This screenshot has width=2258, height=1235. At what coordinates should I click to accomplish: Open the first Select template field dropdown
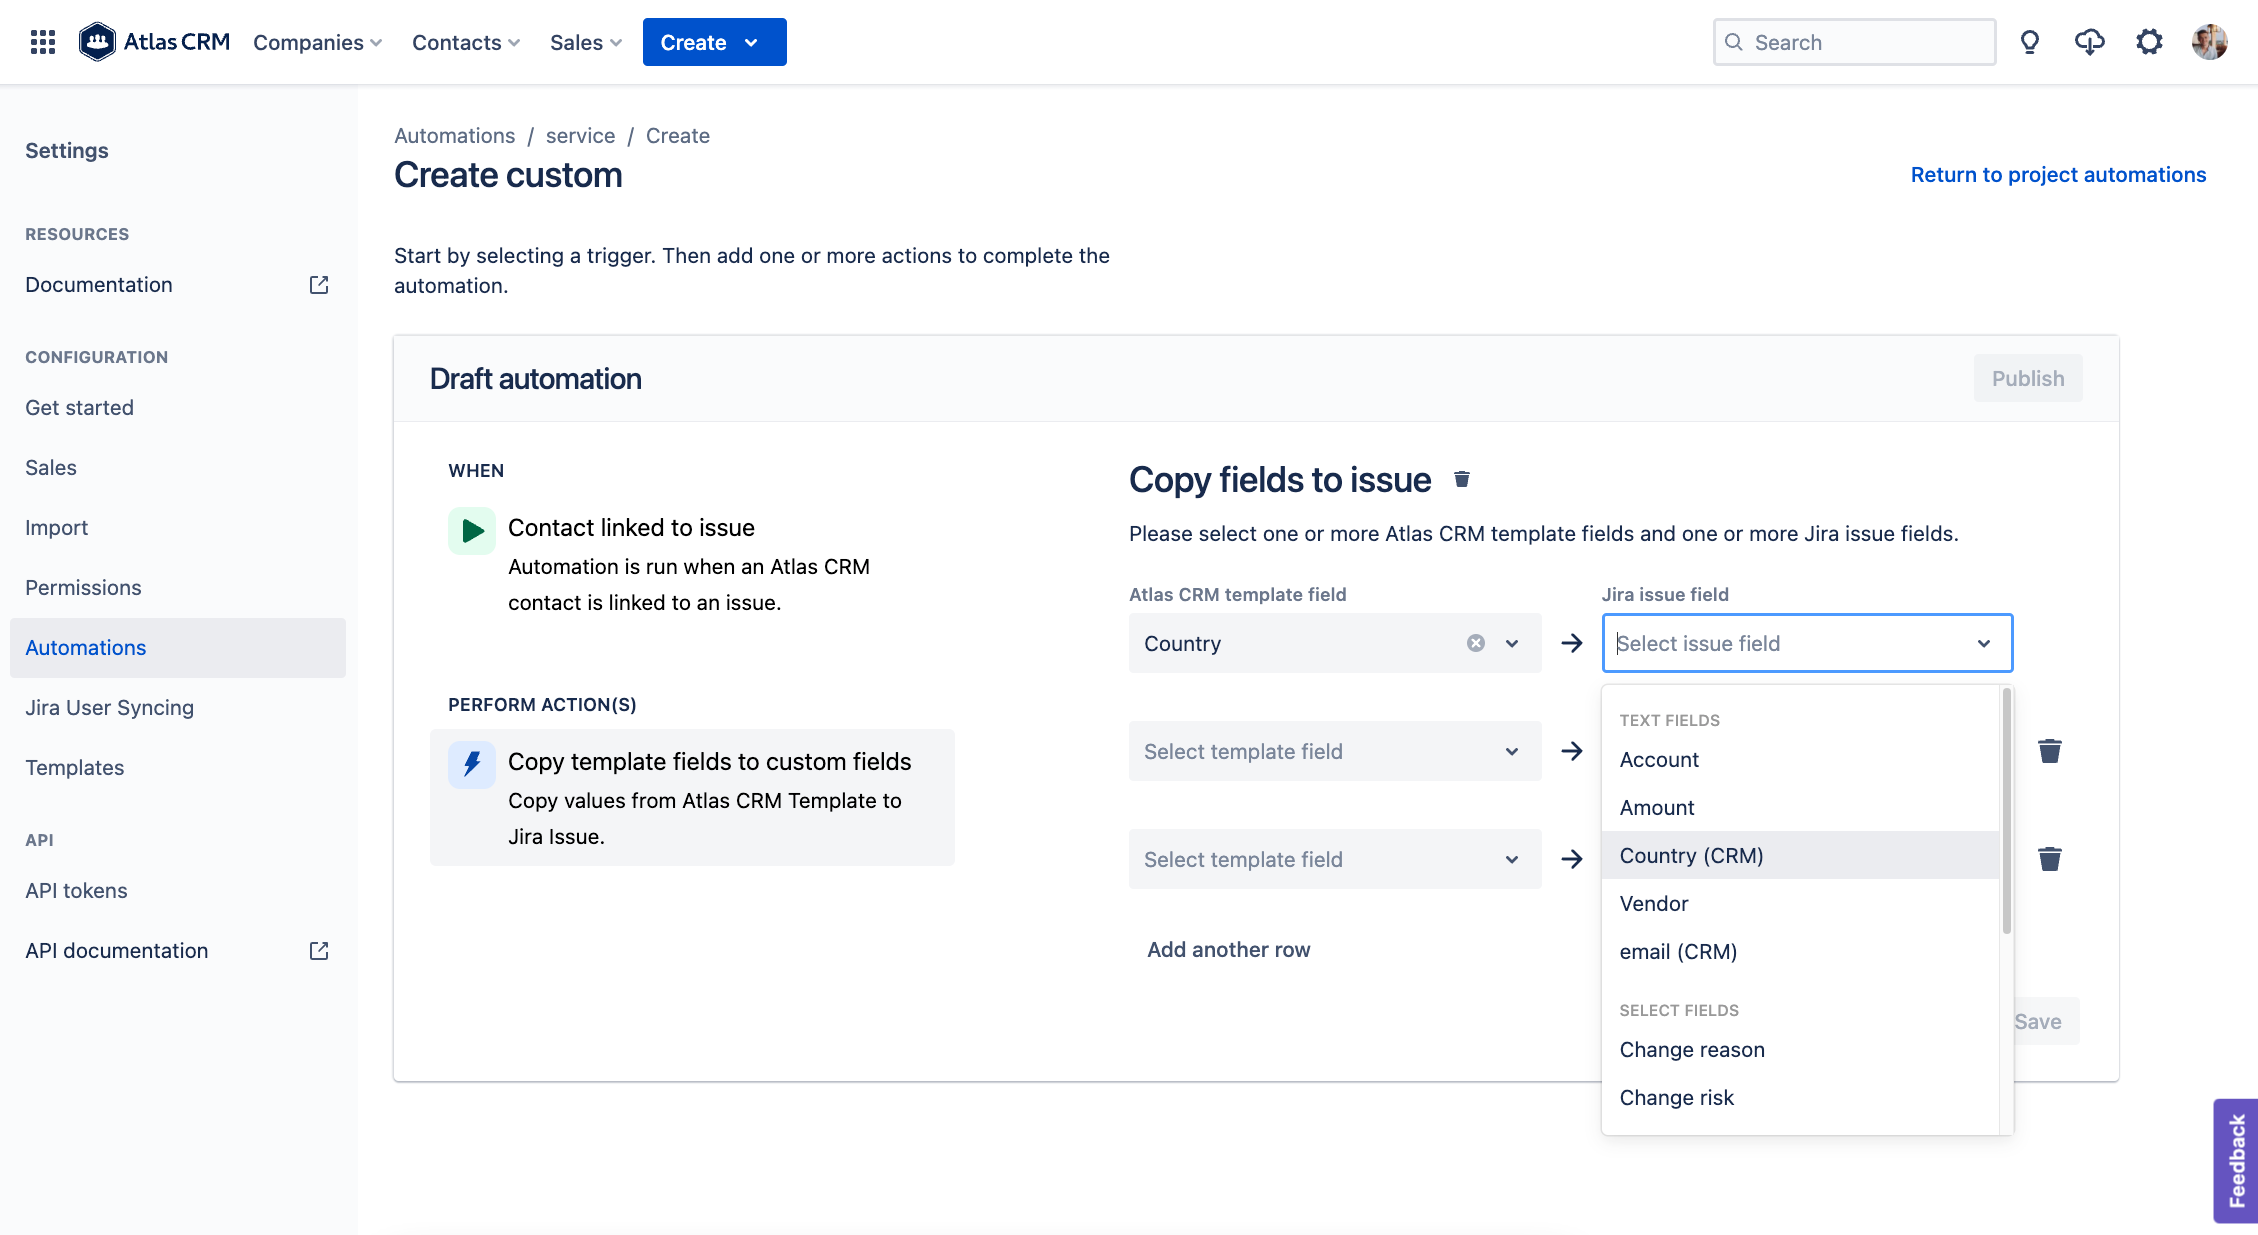pyautogui.click(x=1334, y=751)
